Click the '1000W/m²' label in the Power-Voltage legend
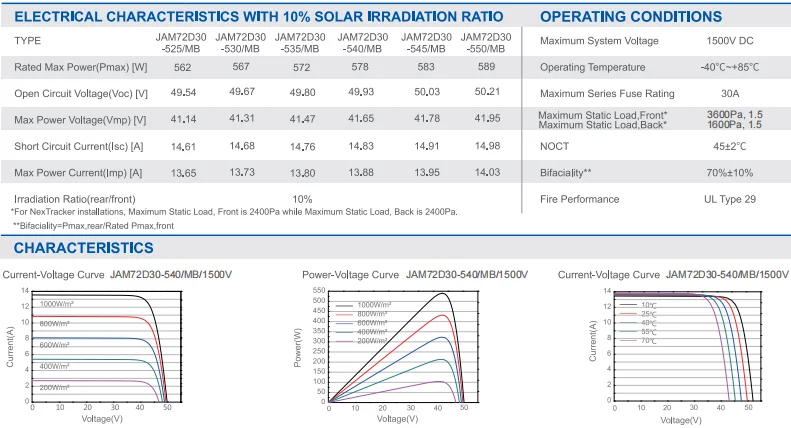791x428 pixels. coord(374,305)
